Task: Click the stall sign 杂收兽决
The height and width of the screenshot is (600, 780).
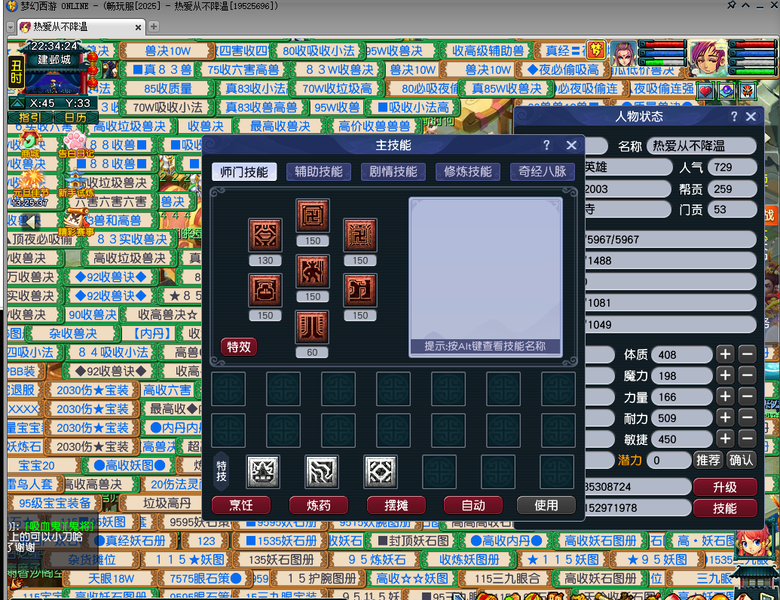Action: click(x=73, y=333)
